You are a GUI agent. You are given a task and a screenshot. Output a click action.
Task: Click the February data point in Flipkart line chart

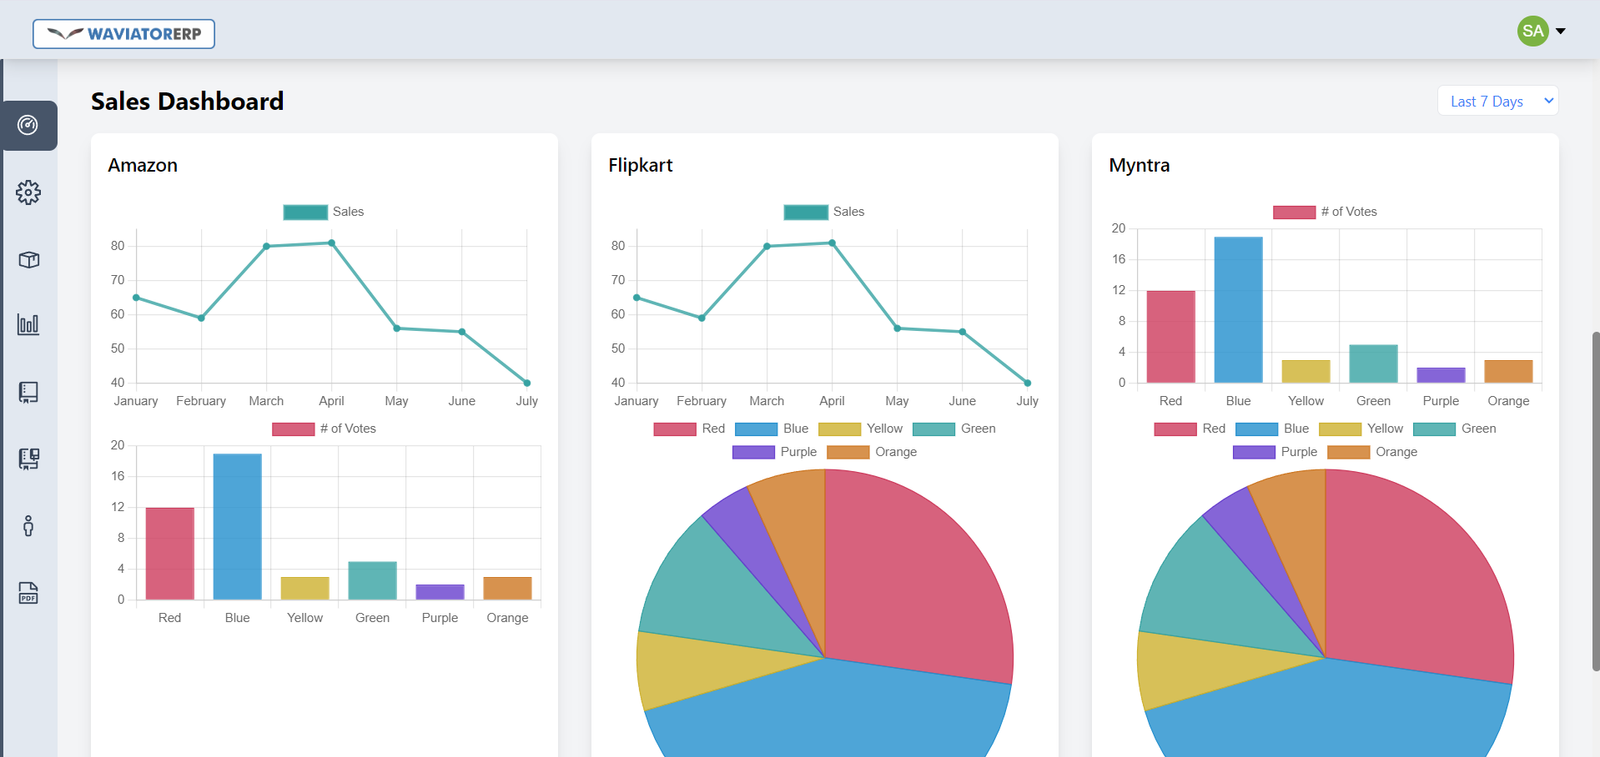[702, 318]
